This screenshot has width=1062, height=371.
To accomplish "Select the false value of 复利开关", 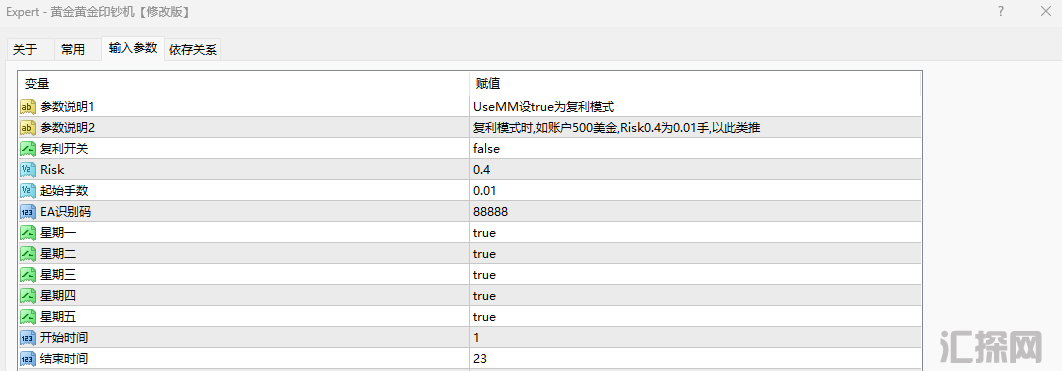I will coord(695,149).
